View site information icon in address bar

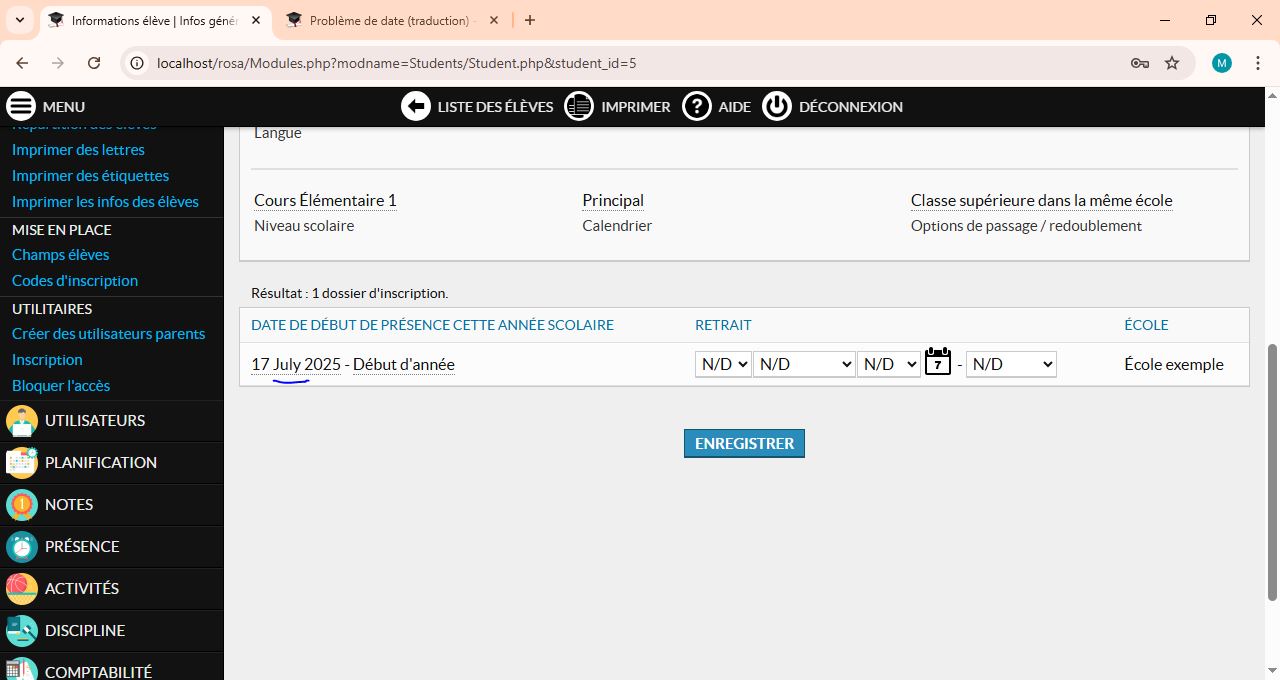coord(138,63)
